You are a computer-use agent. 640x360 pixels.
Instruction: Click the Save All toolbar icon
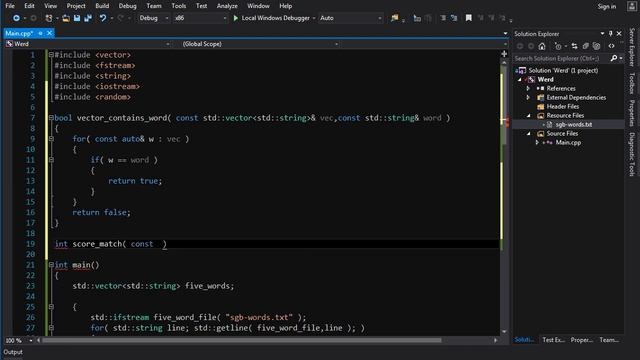88,18
